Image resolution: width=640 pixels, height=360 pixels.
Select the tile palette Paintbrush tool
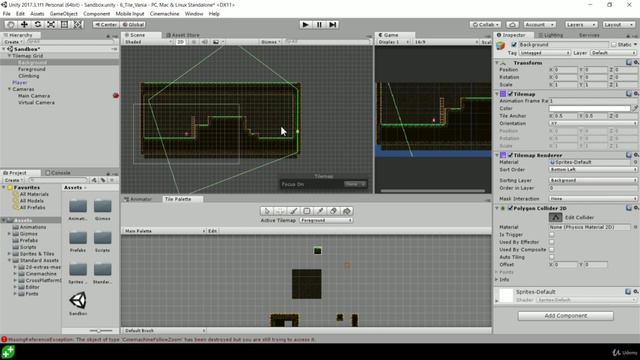coord(293,211)
